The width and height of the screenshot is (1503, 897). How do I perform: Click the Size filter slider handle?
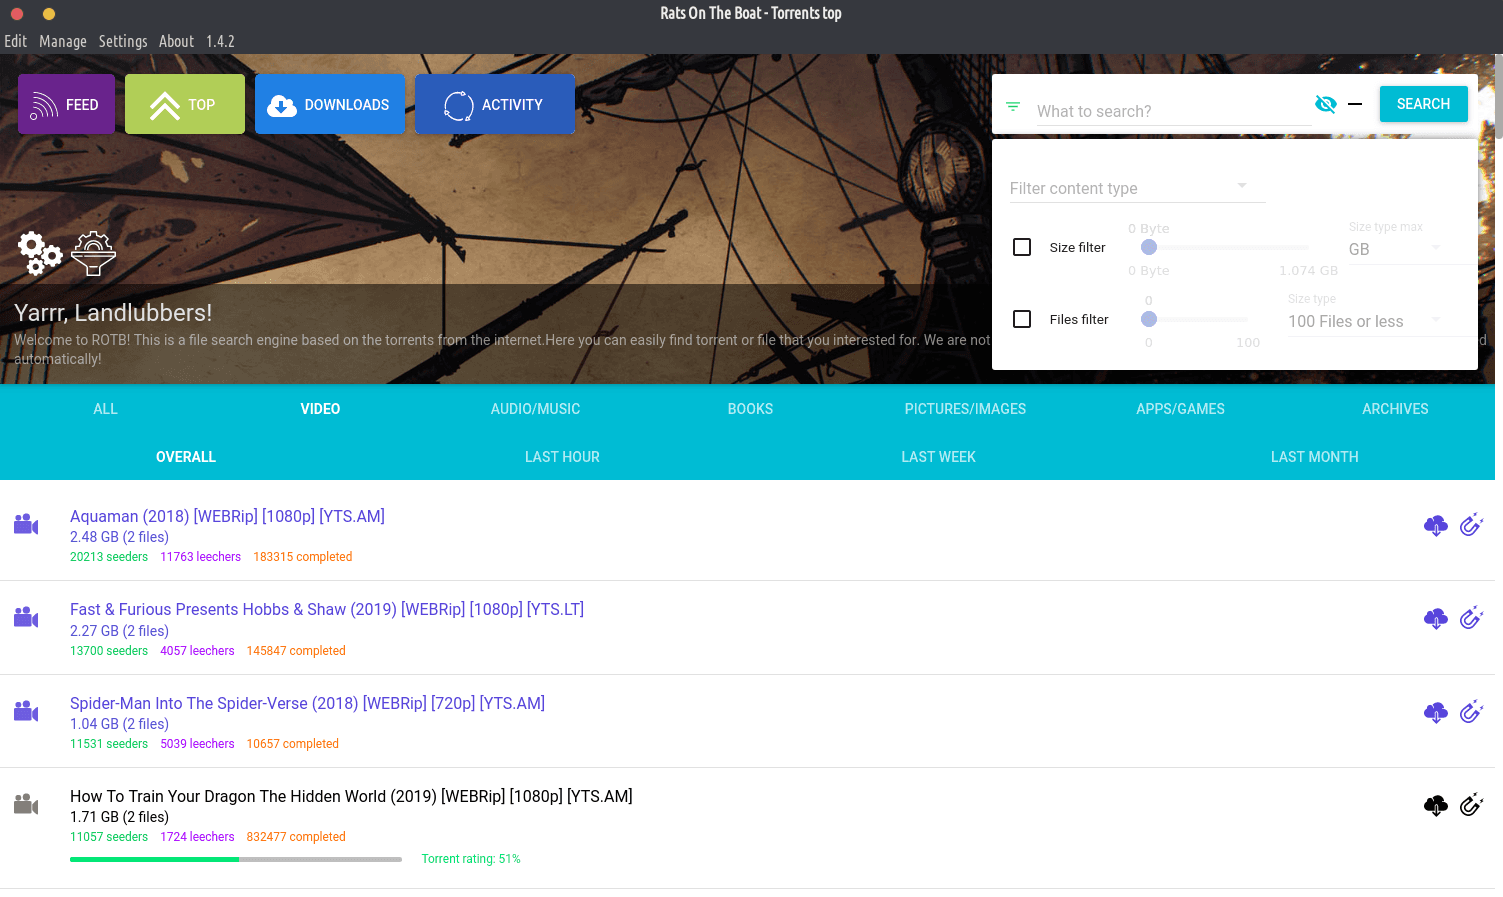click(x=1149, y=247)
